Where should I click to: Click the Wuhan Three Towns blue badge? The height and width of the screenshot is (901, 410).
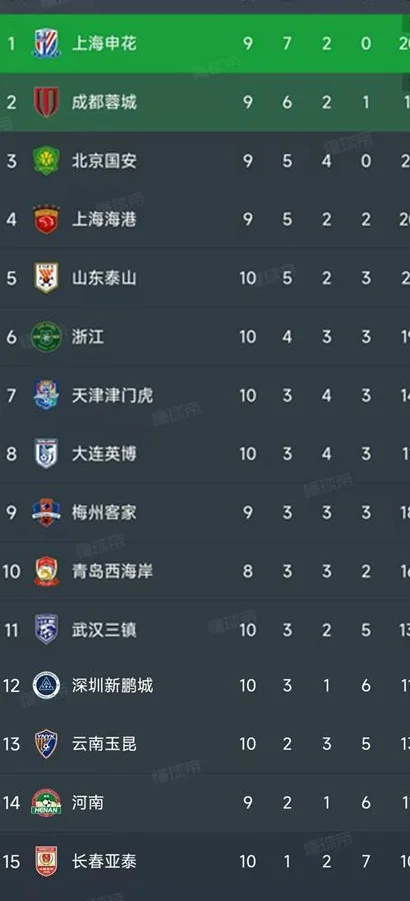46,629
